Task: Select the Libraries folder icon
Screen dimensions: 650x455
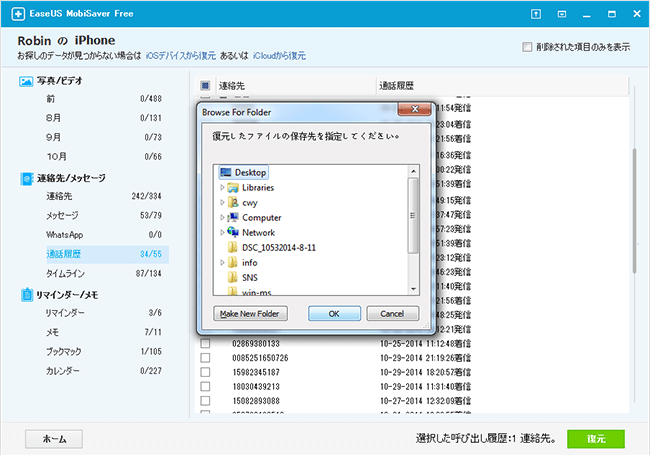Action: pos(233,188)
